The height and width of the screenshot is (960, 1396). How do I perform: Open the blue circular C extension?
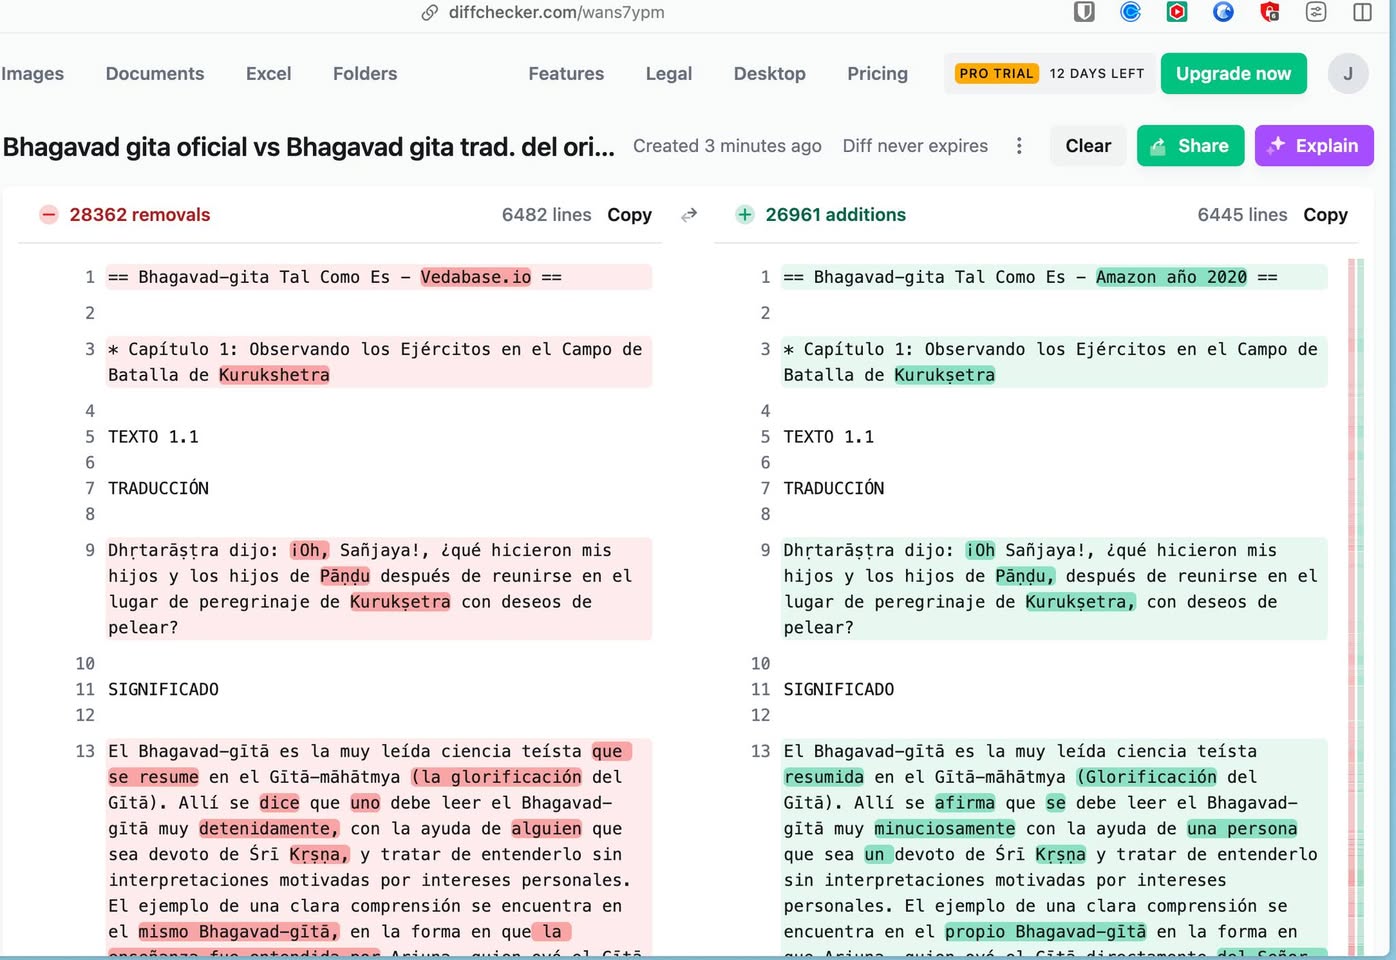coord(1131,12)
